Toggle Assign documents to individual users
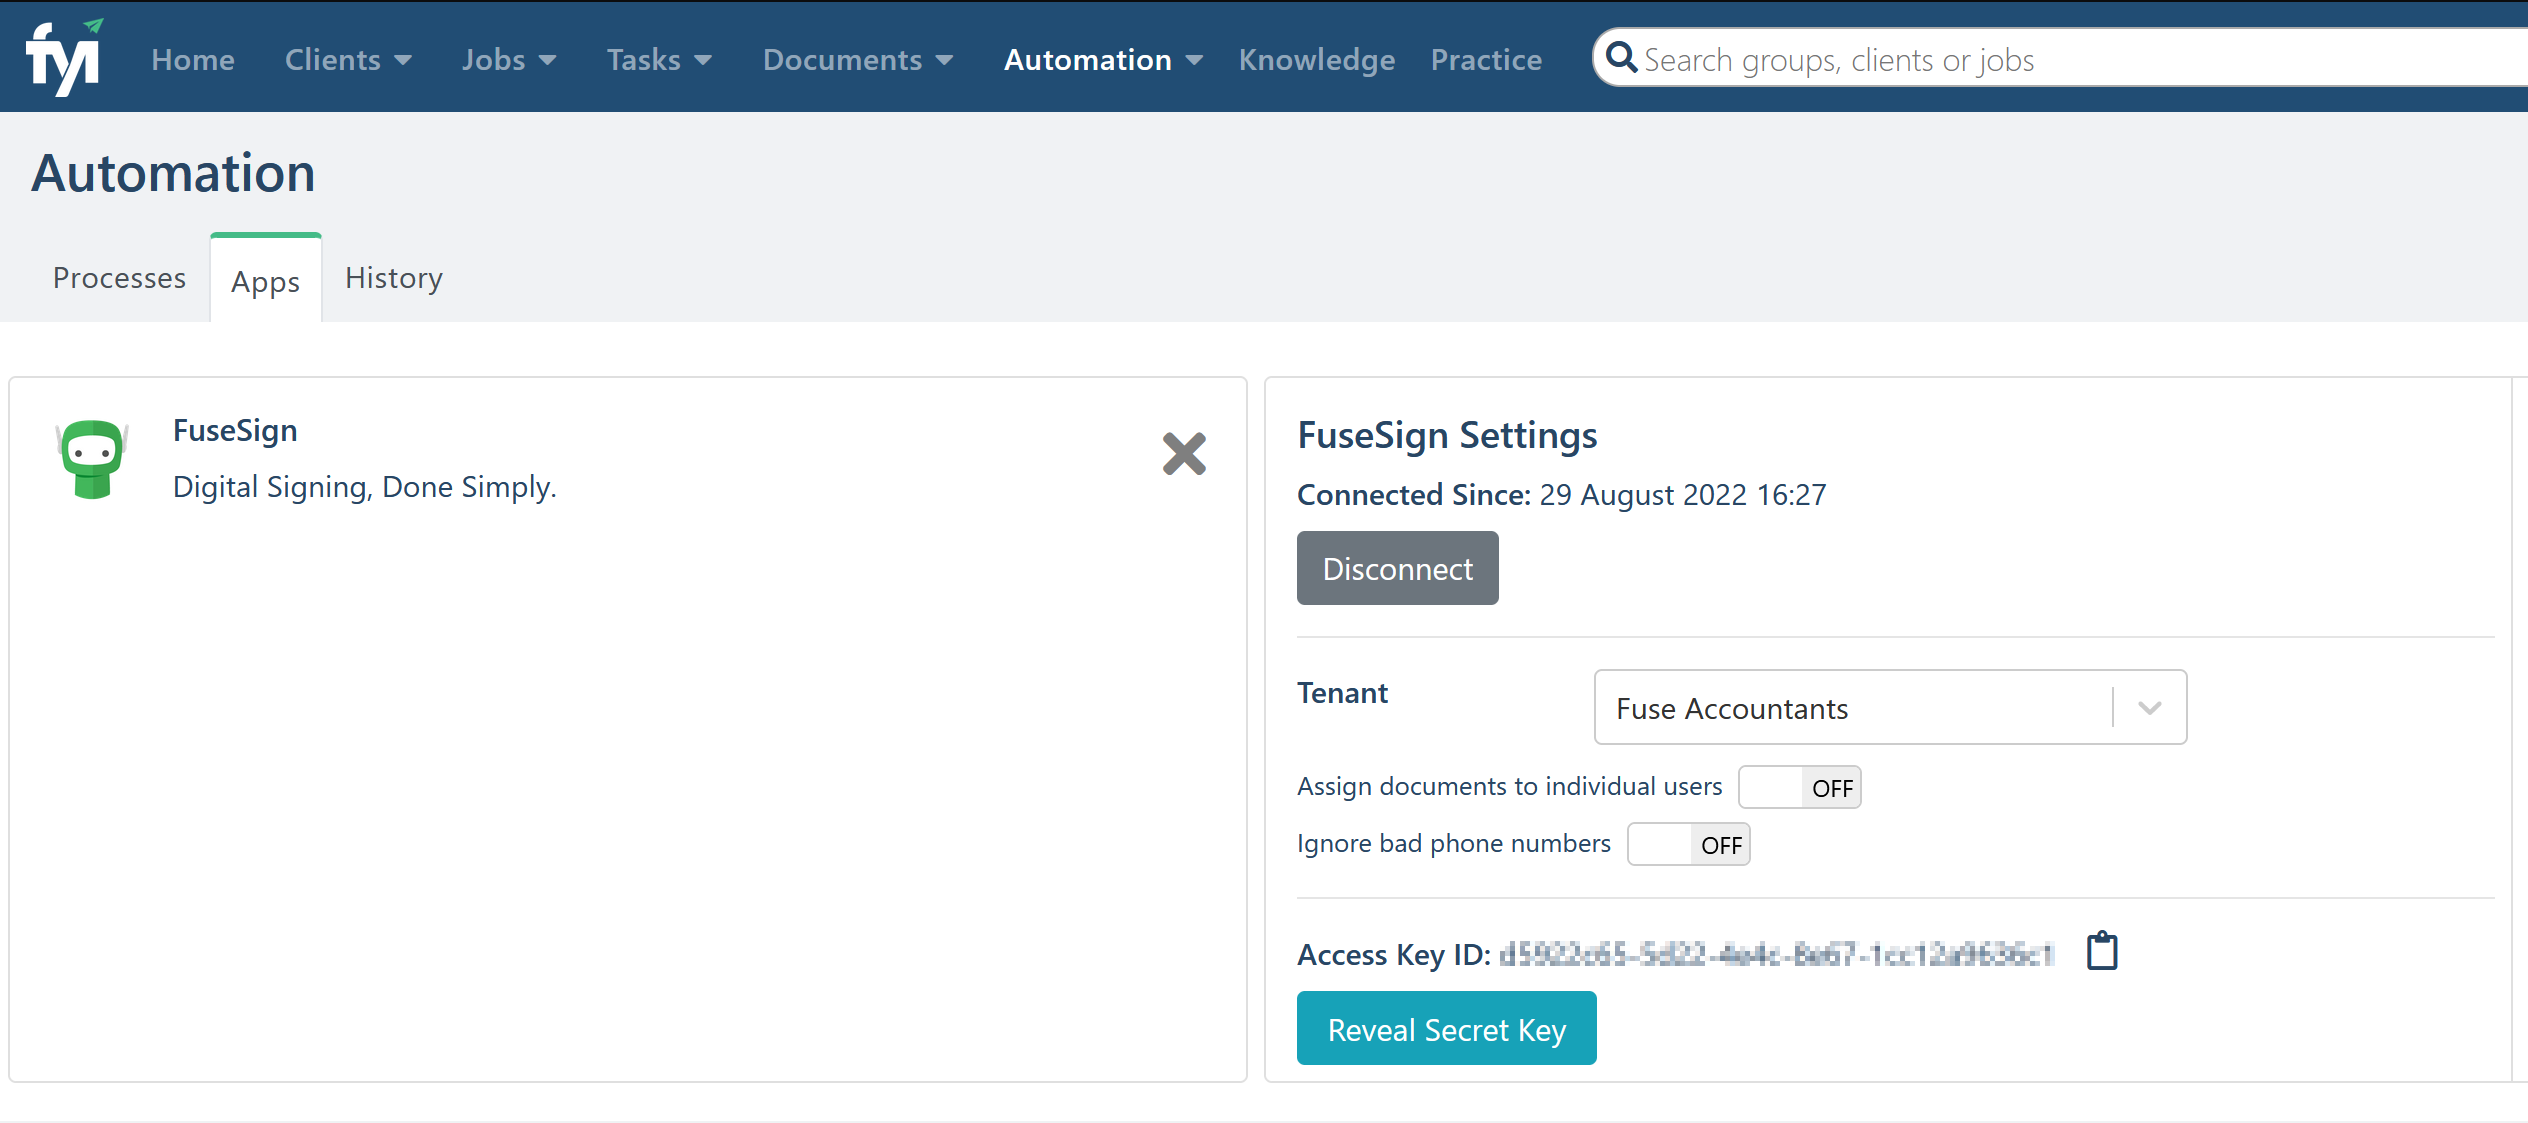This screenshot has height=1123, width=2528. pos(1799,788)
